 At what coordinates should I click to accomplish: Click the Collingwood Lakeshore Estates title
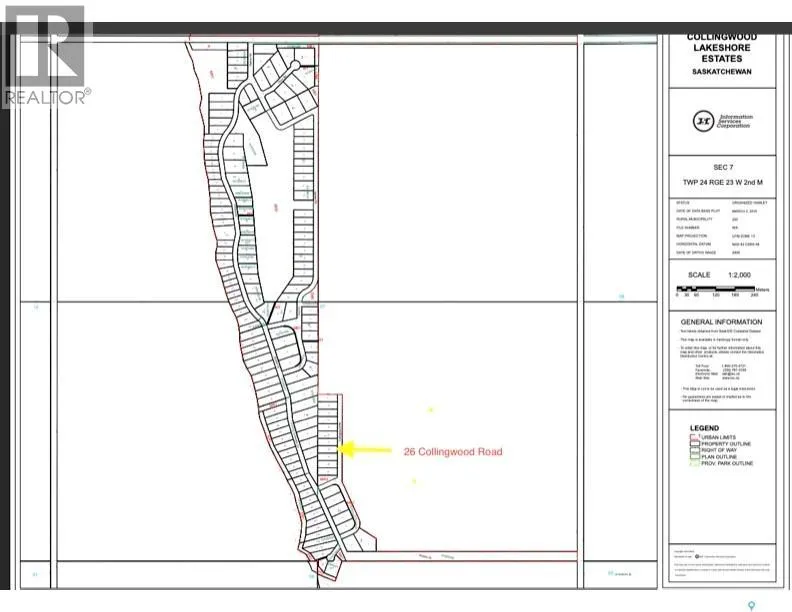(722, 48)
